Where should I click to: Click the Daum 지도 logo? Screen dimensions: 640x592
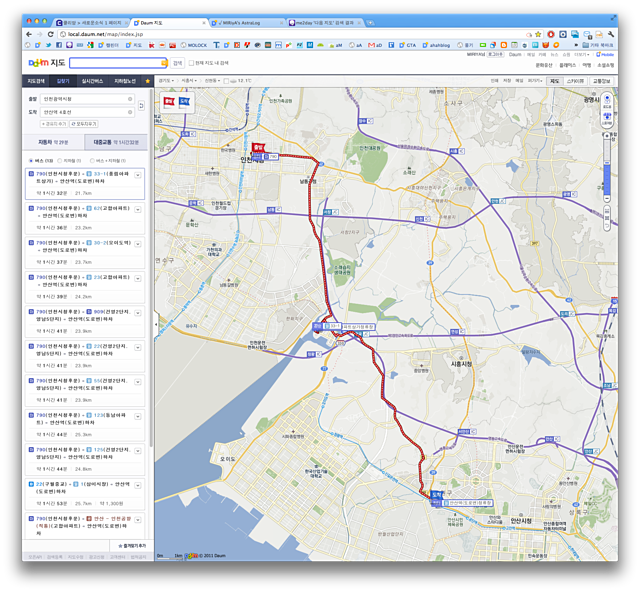(47, 62)
